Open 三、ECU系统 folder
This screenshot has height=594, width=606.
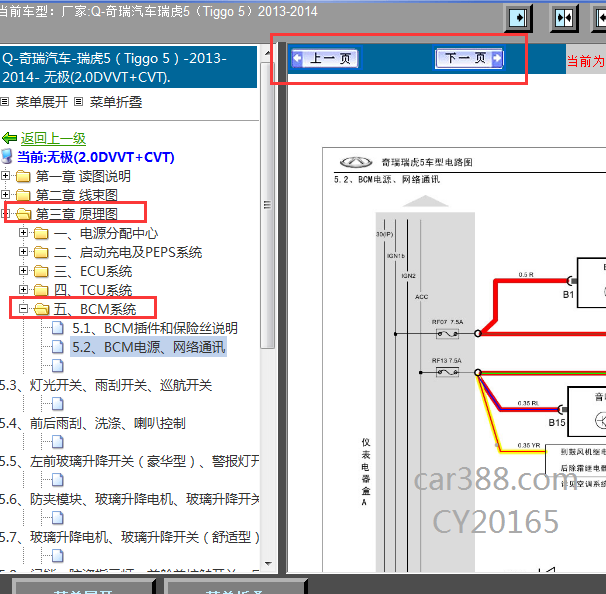tap(93, 271)
